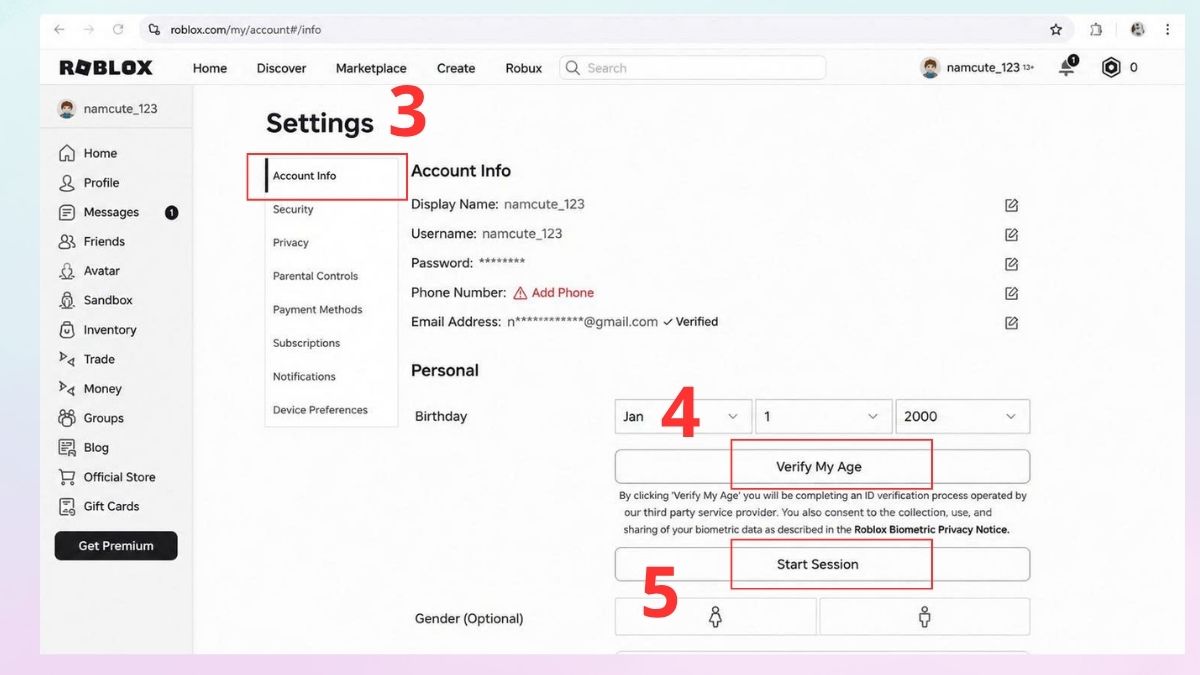Open Inventory in the left sidebar
The image size is (1200, 675).
97,330
